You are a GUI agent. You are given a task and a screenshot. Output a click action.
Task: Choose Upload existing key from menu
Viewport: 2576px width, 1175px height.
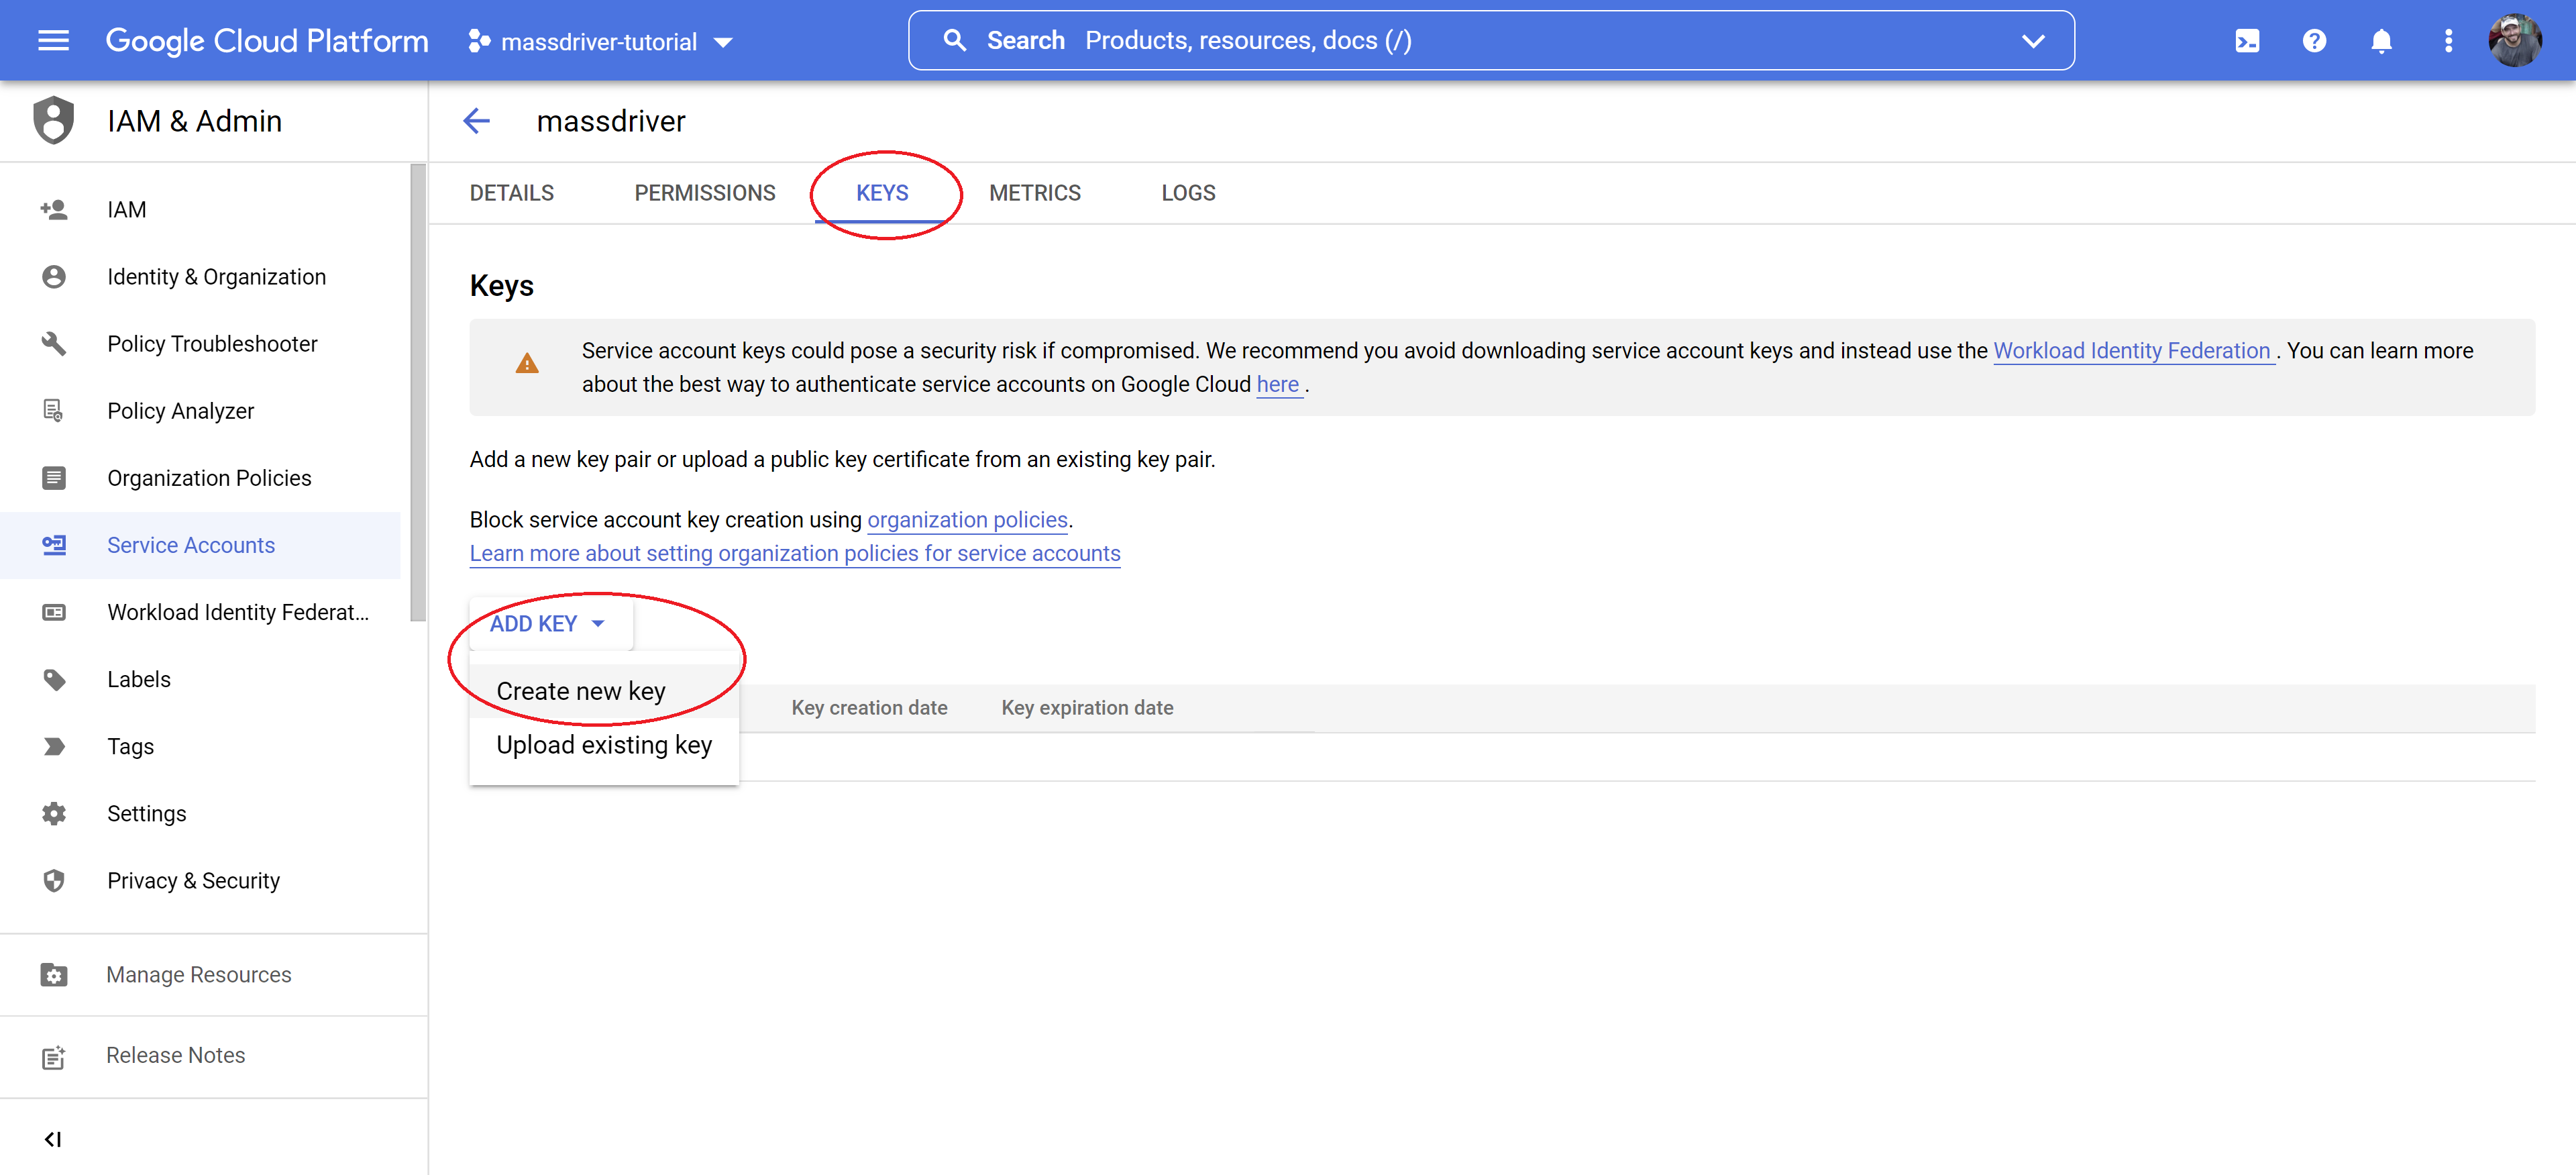pos(604,745)
